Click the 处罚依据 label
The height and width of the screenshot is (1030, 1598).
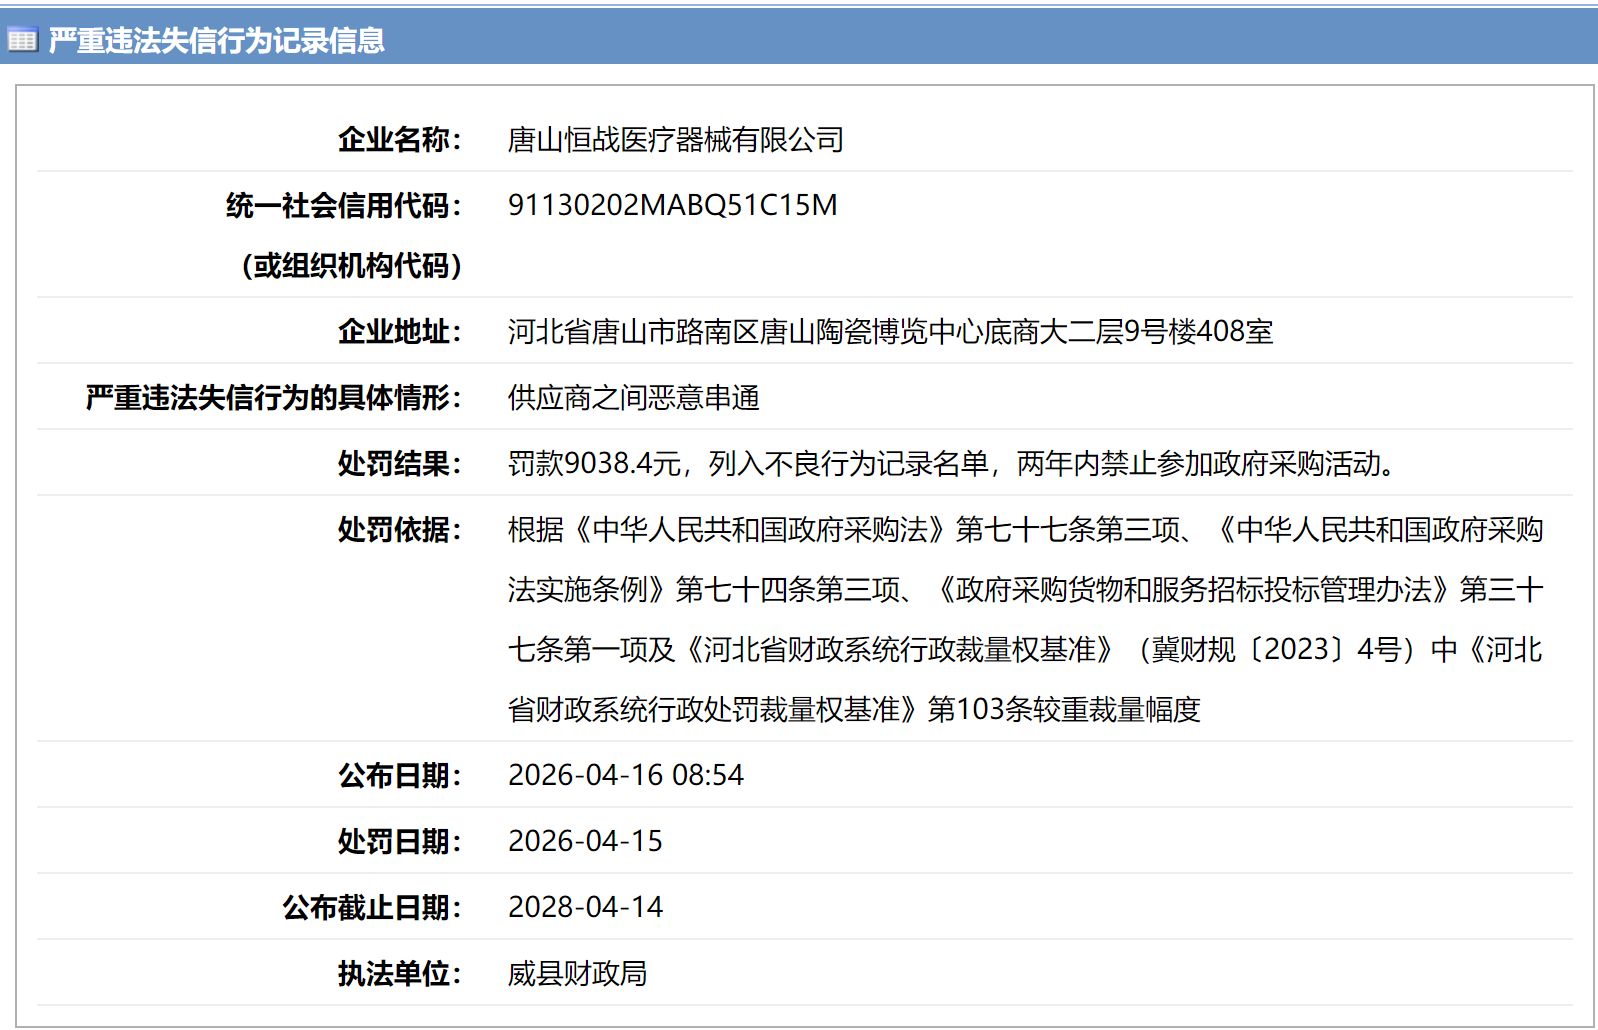[x=399, y=529]
